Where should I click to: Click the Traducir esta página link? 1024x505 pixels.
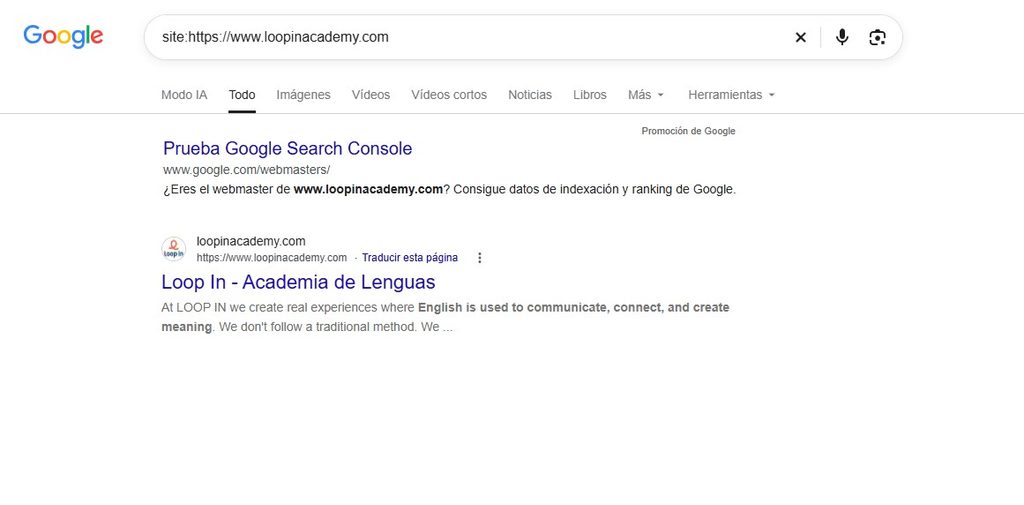(409, 257)
